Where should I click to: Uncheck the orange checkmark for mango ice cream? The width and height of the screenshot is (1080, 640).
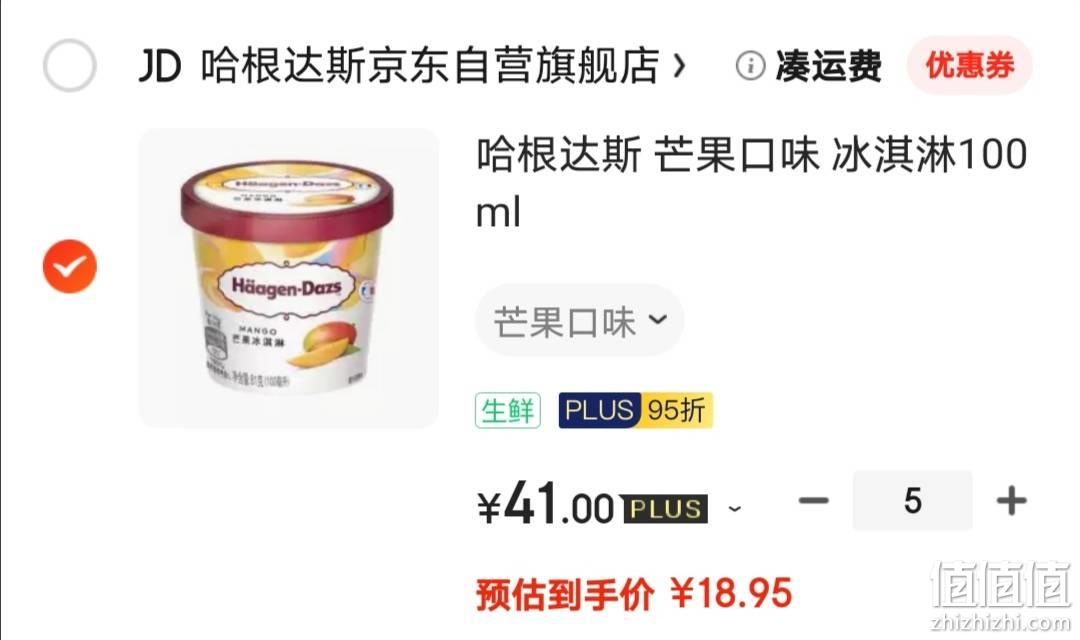coord(70,267)
